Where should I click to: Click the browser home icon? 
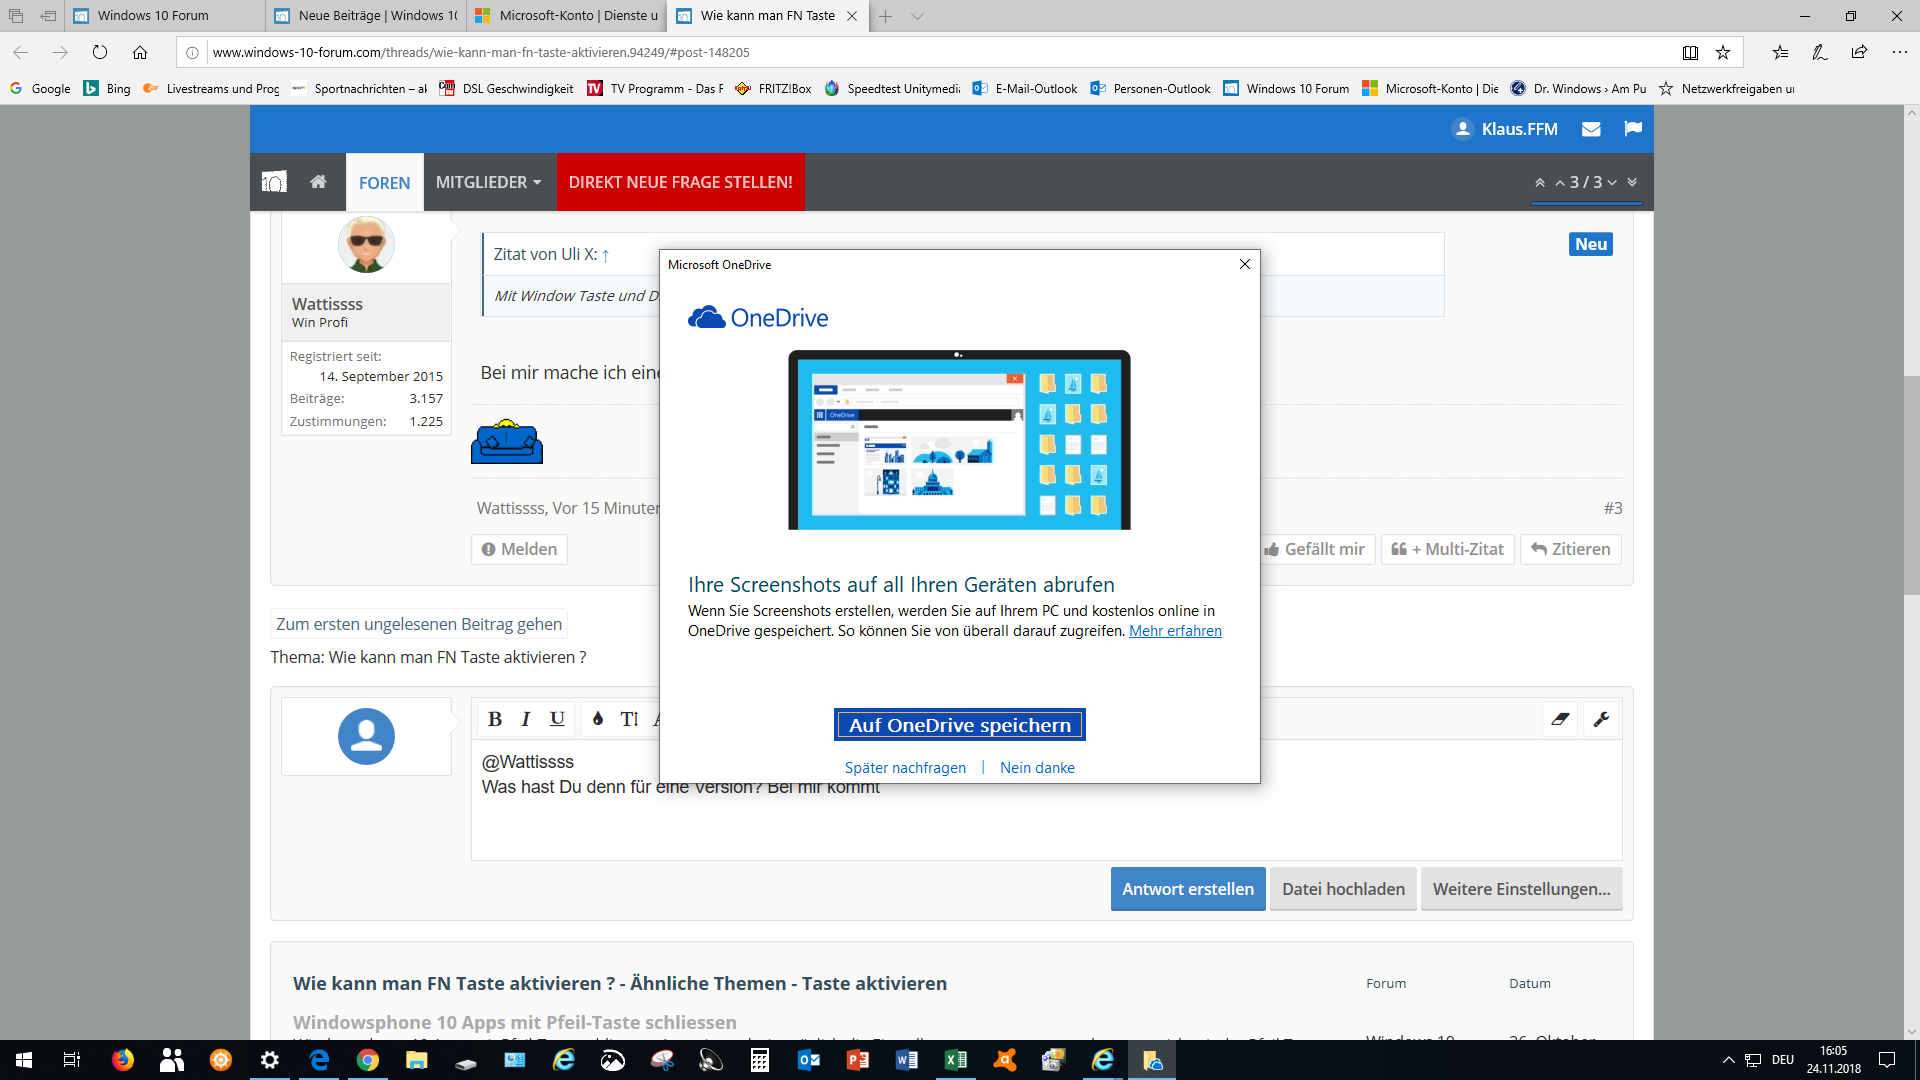click(140, 52)
